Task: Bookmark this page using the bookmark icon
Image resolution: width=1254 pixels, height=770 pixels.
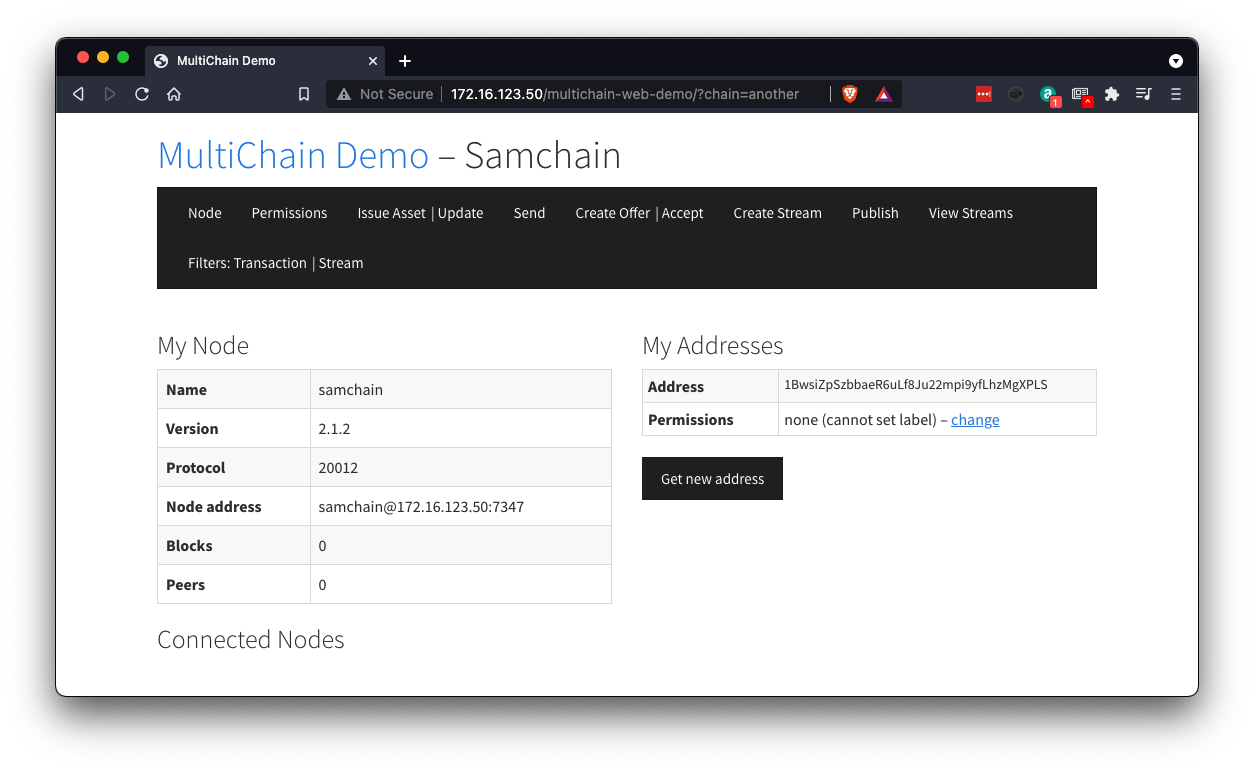Action: [304, 94]
